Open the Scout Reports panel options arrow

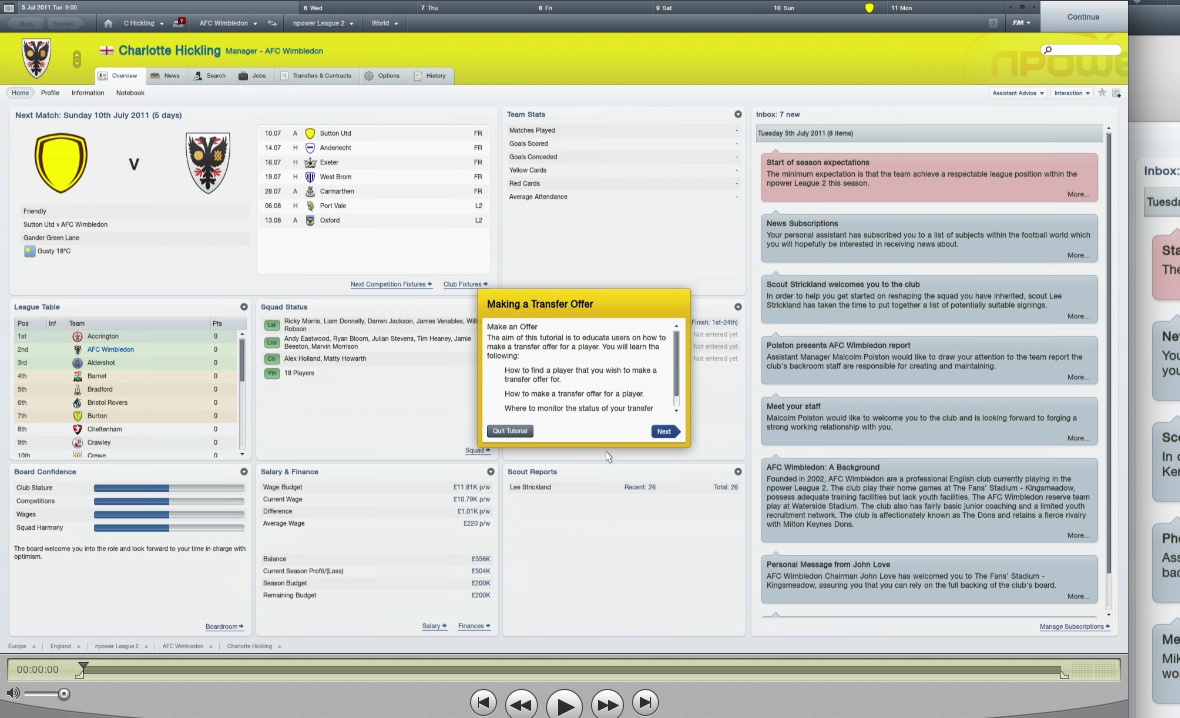pos(737,471)
